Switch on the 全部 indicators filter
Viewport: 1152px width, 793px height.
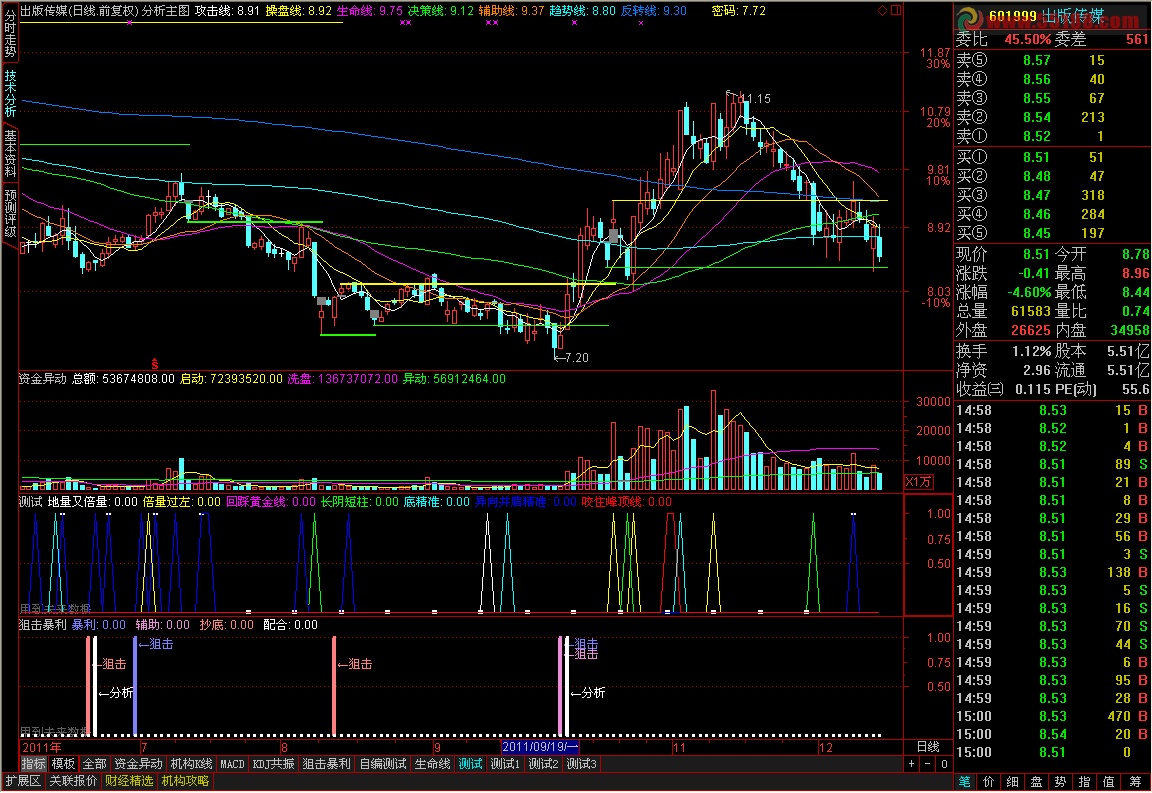[x=94, y=764]
